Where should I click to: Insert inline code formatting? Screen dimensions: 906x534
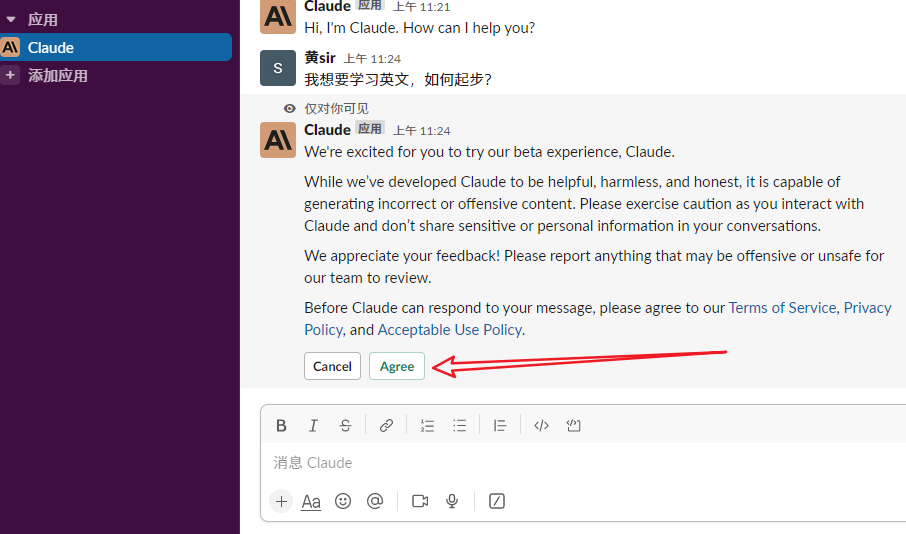coord(541,426)
